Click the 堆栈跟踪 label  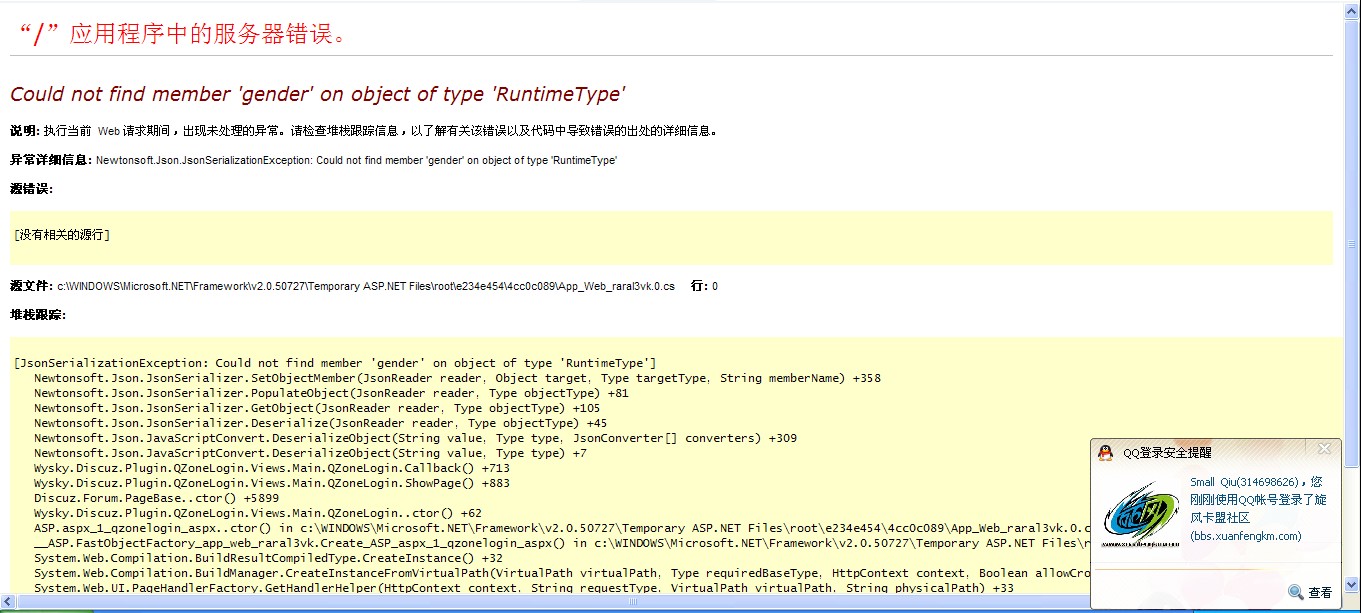(x=38, y=315)
